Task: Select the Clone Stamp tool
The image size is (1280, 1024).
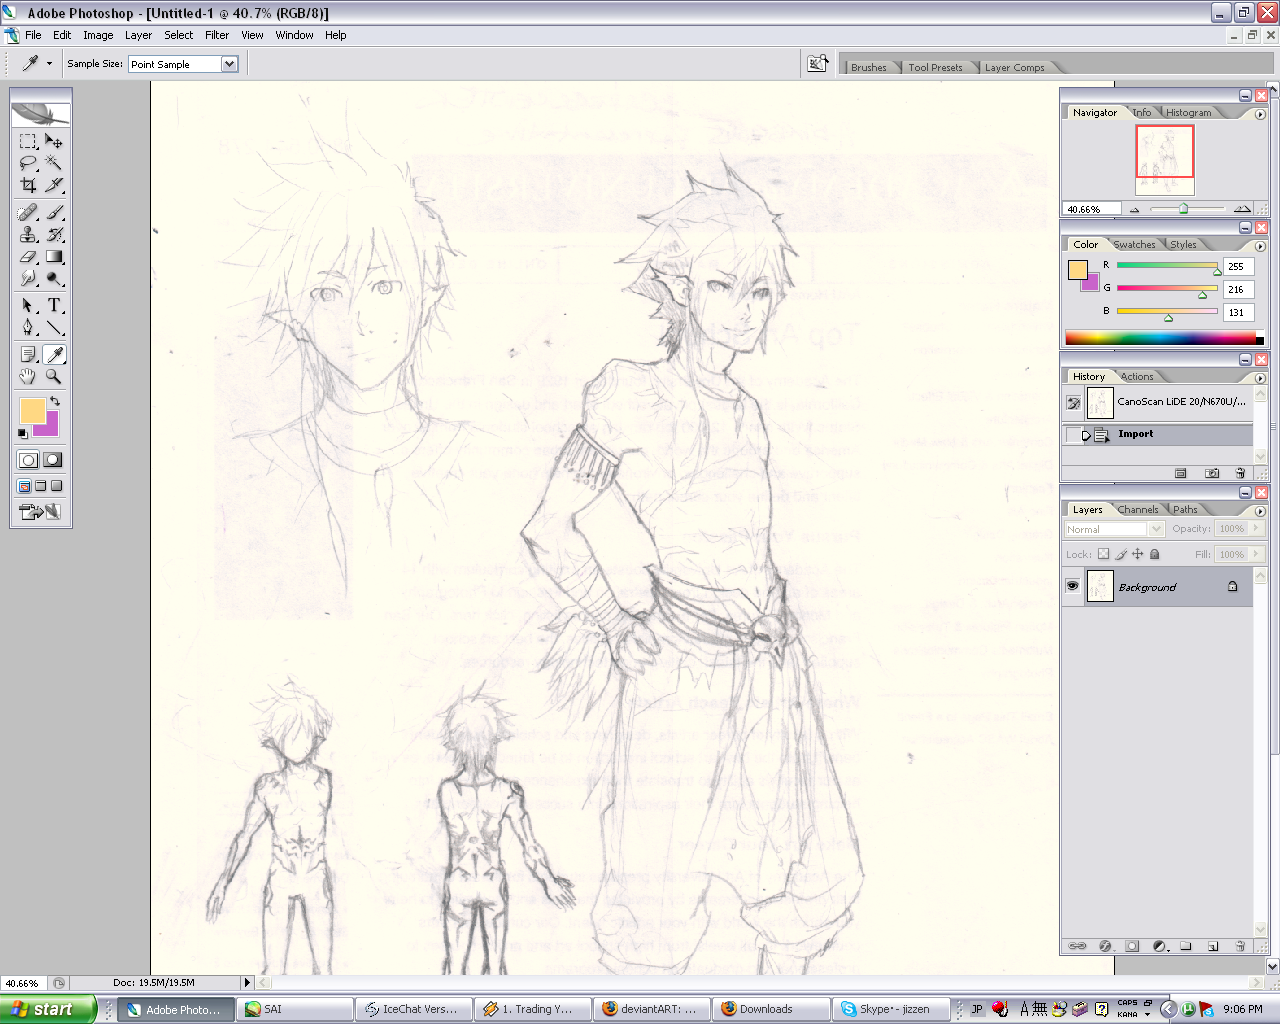Action: coord(28,235)
